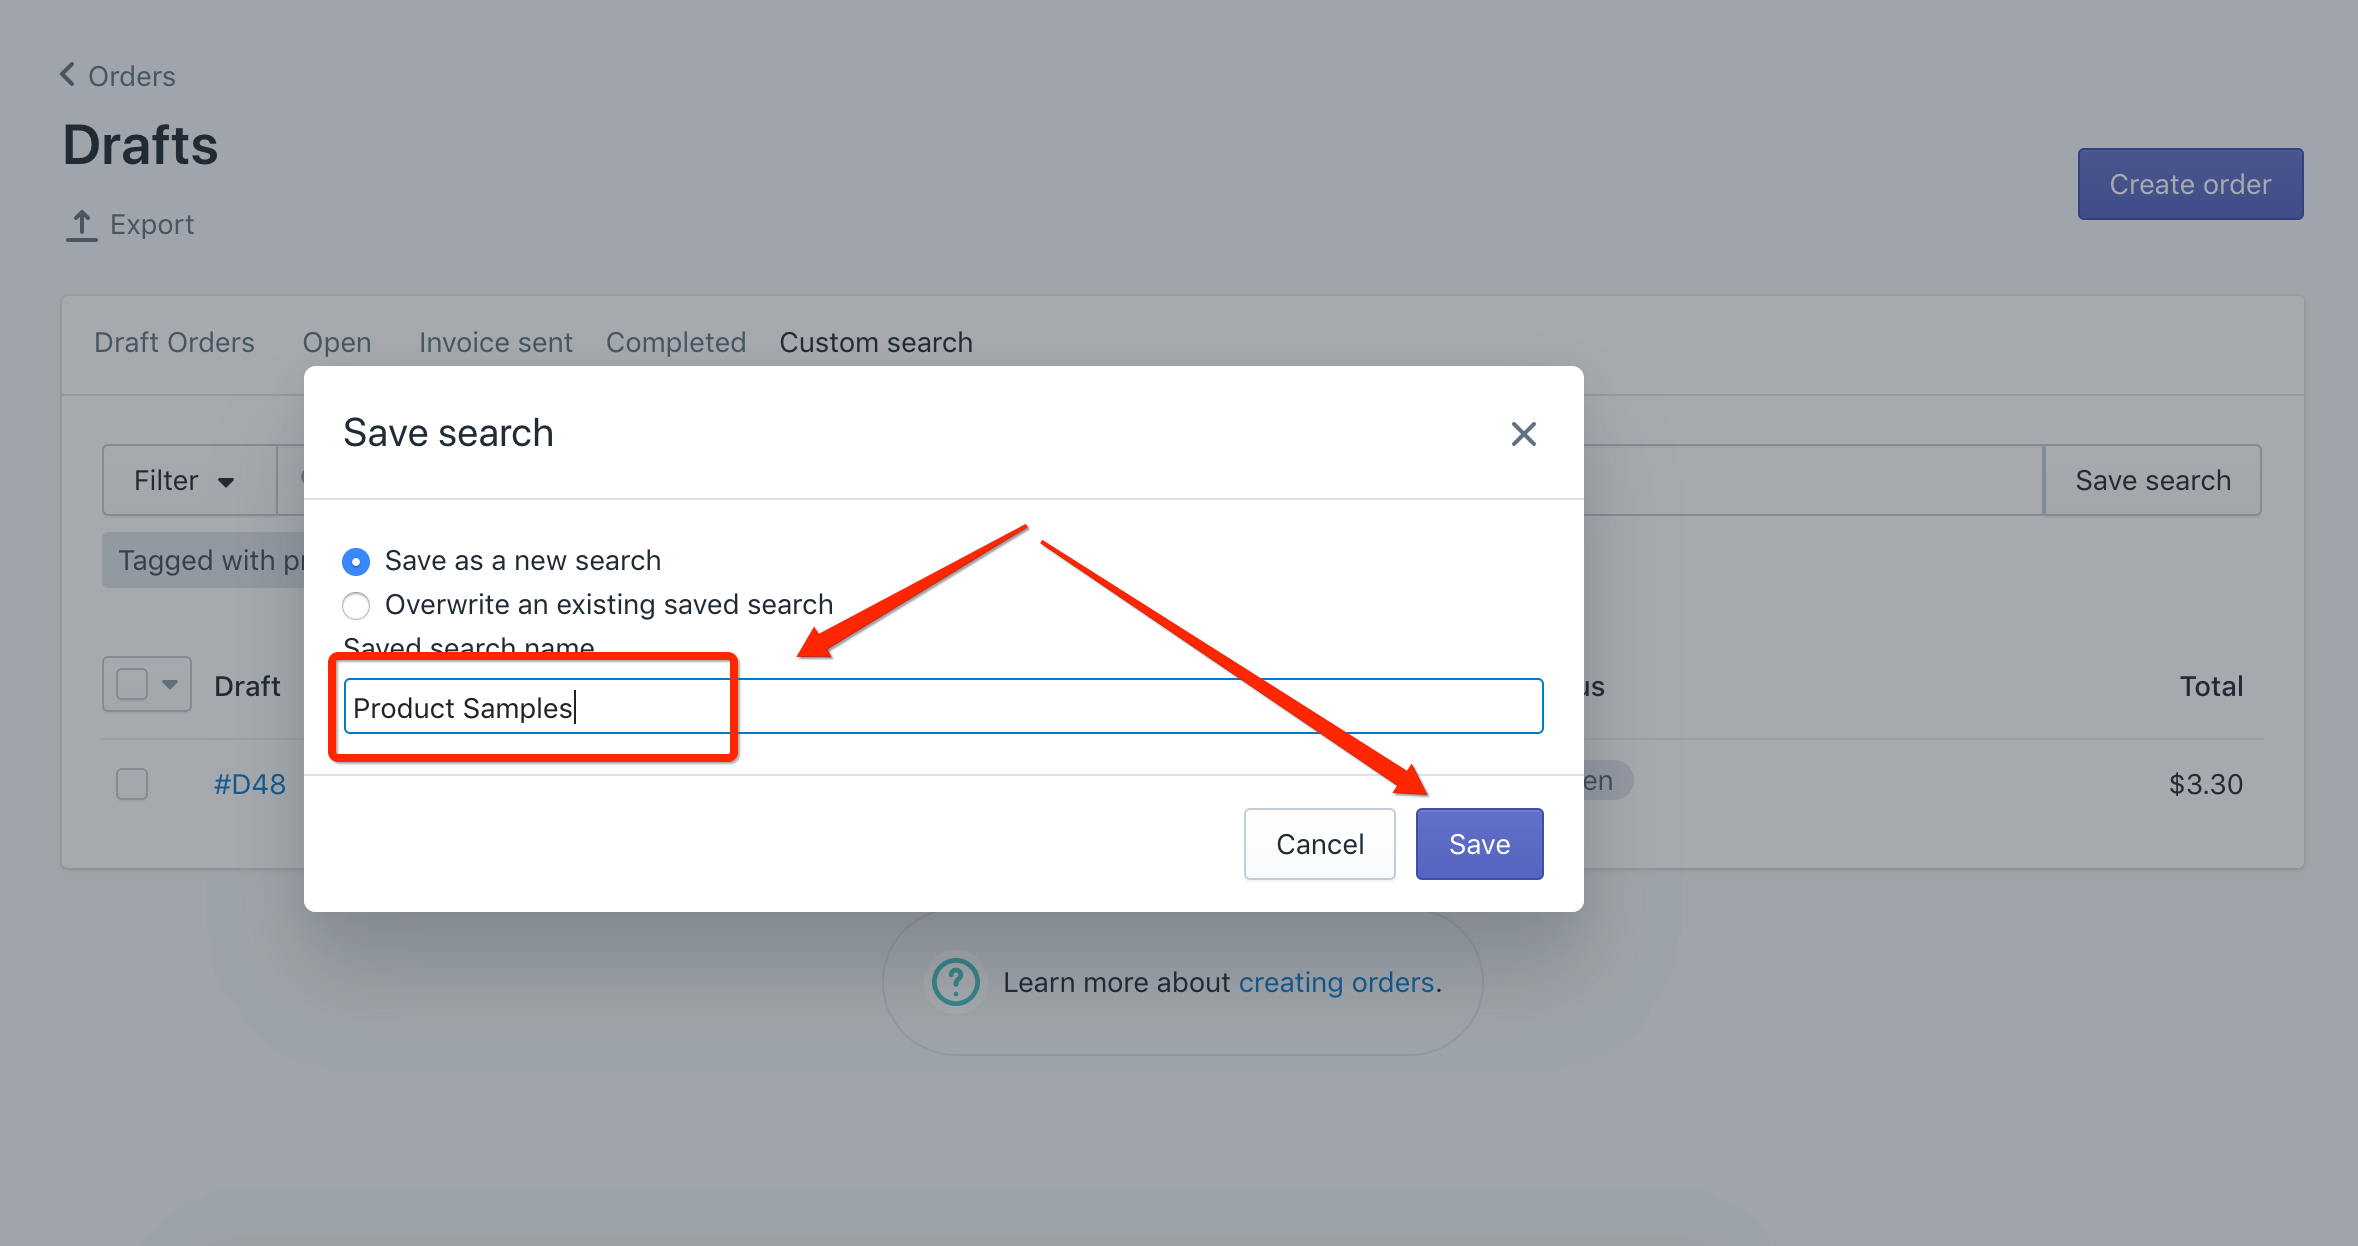
Task: Switch to the Completed tab
Action: coord(676,343)
